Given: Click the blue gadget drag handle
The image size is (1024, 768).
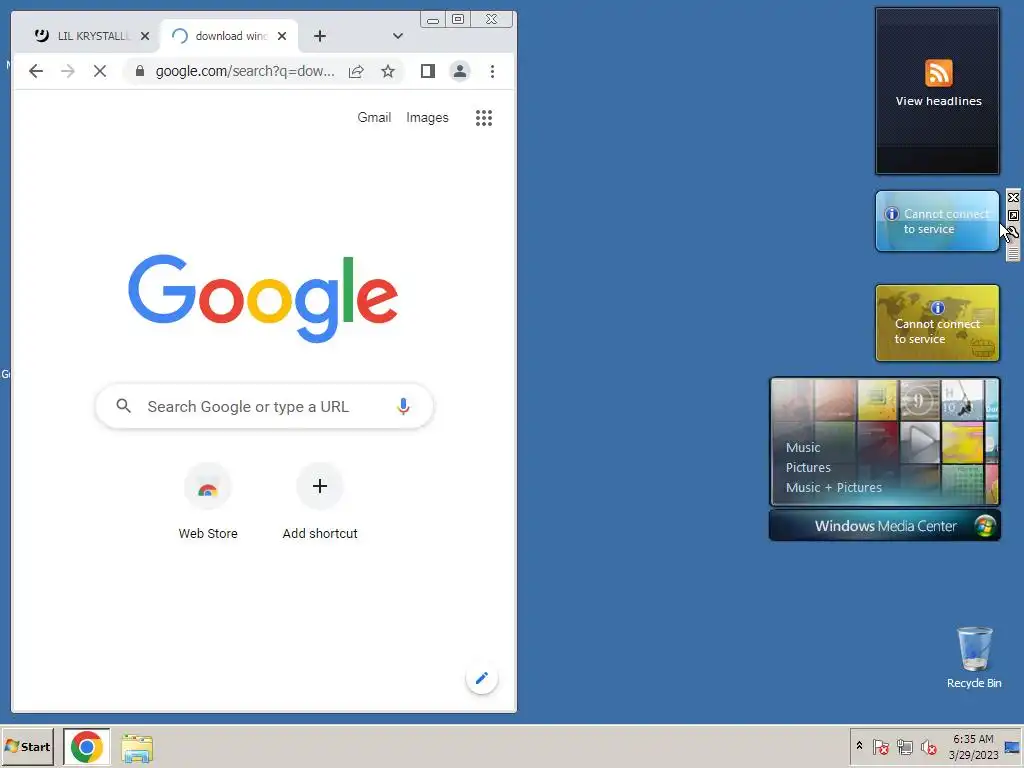Looking at the screenshot, I should coord(1013,253).
